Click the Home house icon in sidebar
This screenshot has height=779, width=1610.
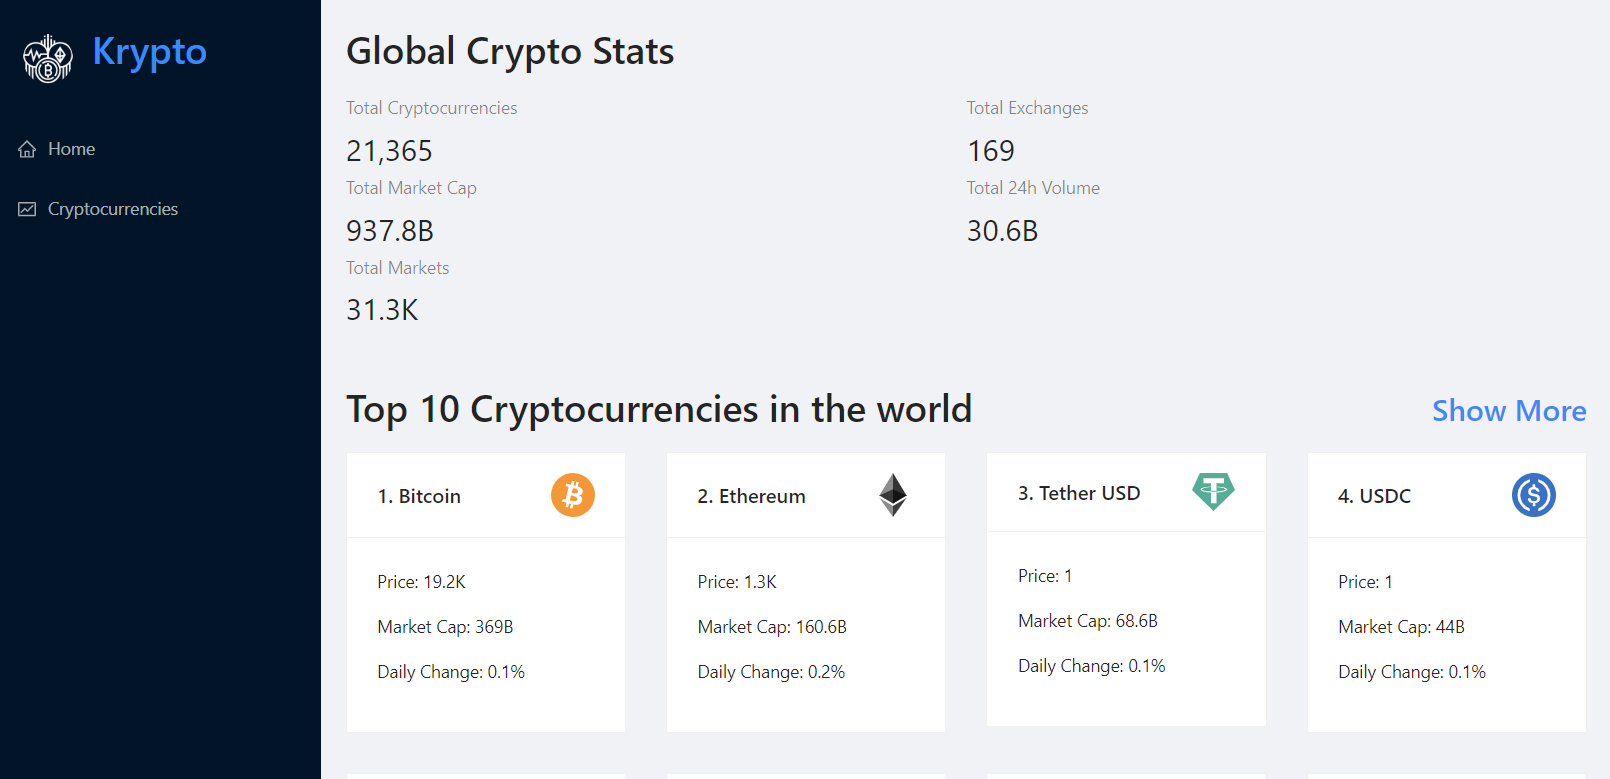(27, 149)
